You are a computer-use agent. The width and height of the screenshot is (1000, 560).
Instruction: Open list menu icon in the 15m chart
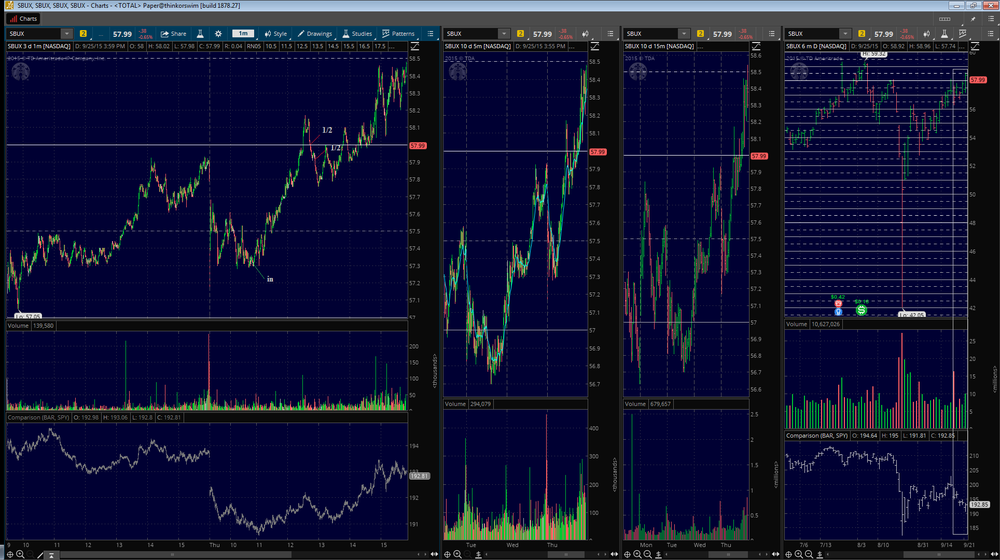point(772,34)
